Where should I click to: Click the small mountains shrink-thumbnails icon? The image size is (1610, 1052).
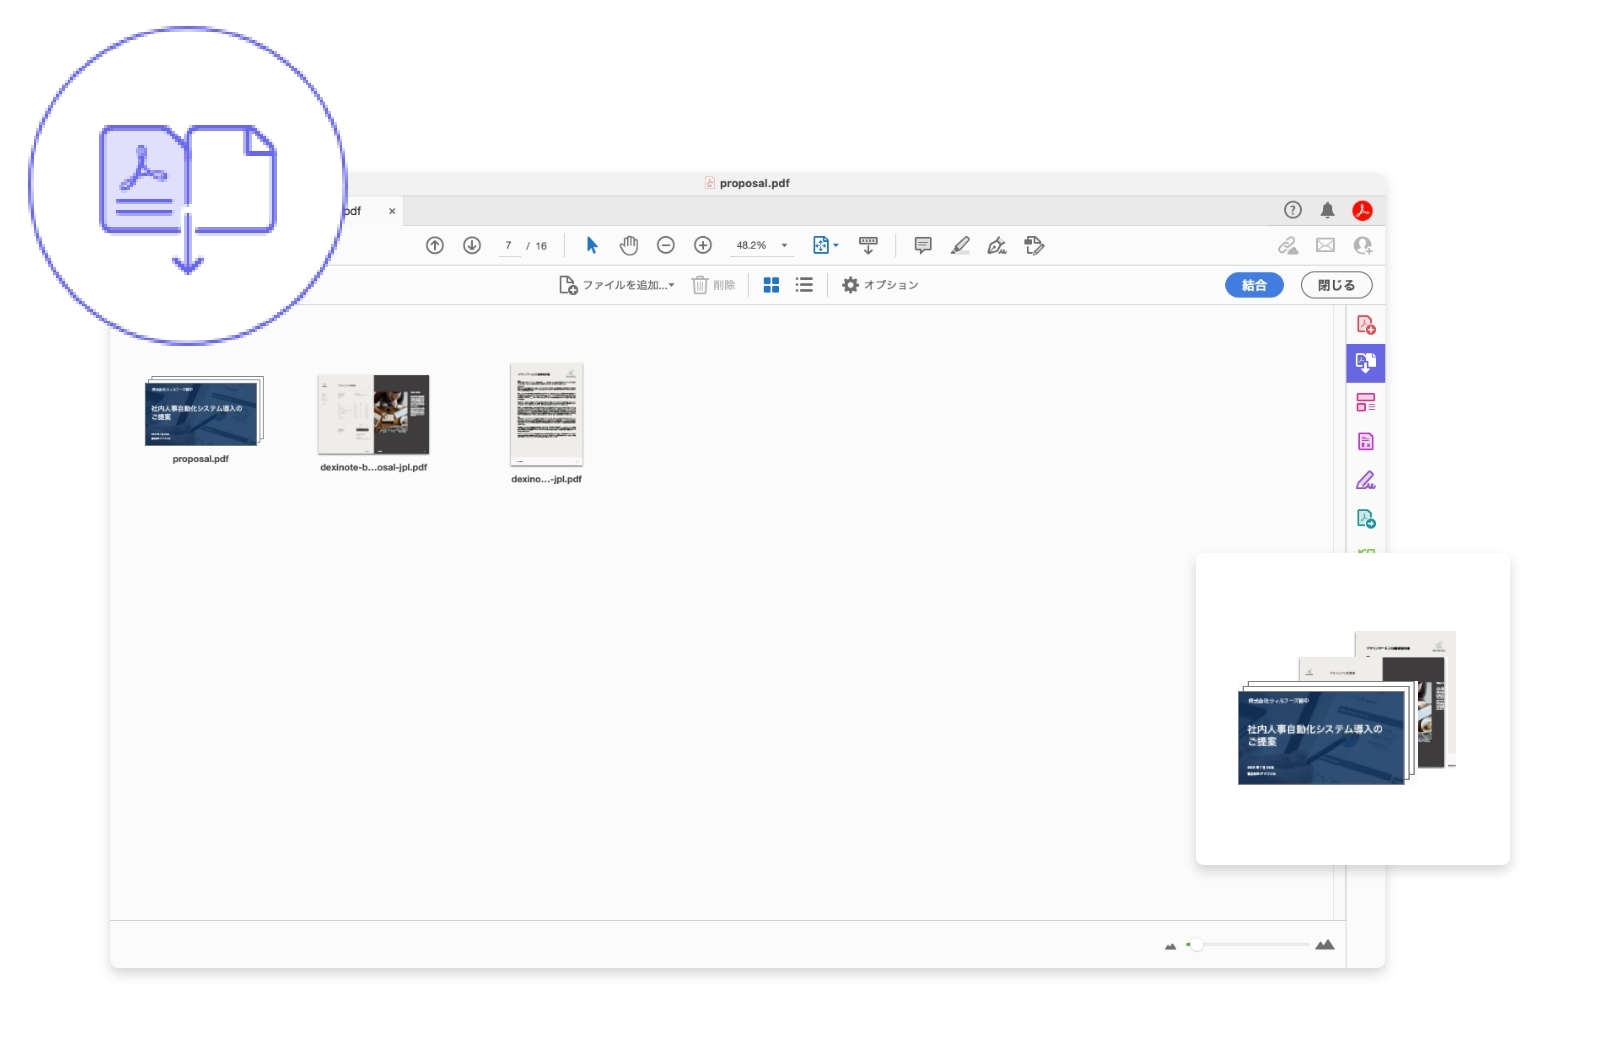1170,946
